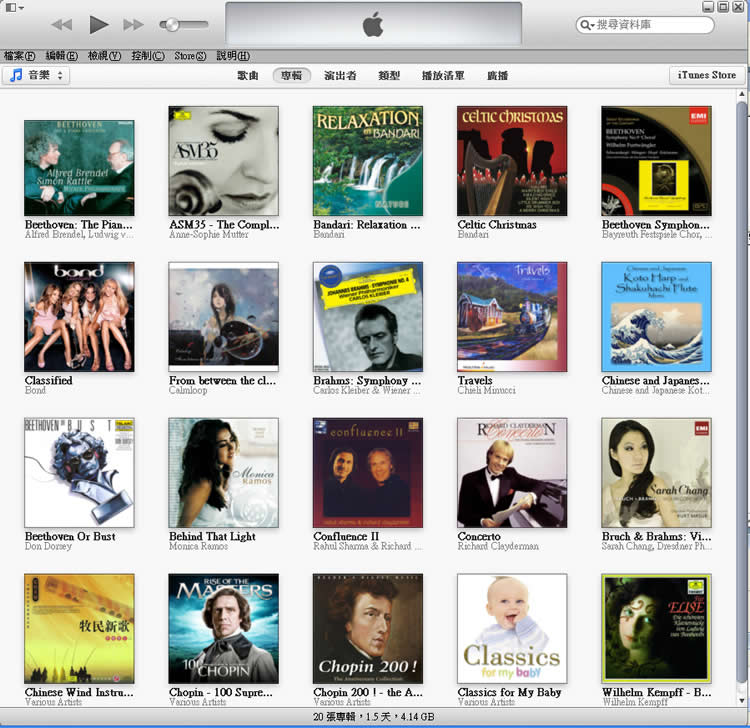Switch to the 廣播 tab
Image resolution: width=750 pixels, height=728 pixels.
click(x=497, y=76)
